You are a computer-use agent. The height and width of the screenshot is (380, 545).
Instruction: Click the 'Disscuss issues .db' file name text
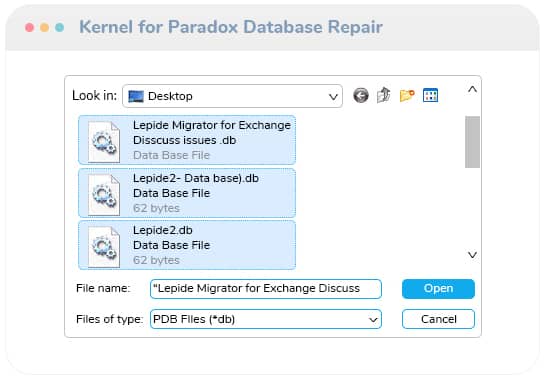pyautogui.click(x=185, y=140)
